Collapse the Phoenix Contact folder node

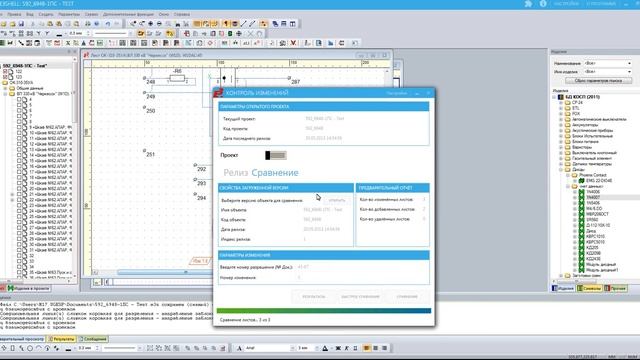point(568,175)
